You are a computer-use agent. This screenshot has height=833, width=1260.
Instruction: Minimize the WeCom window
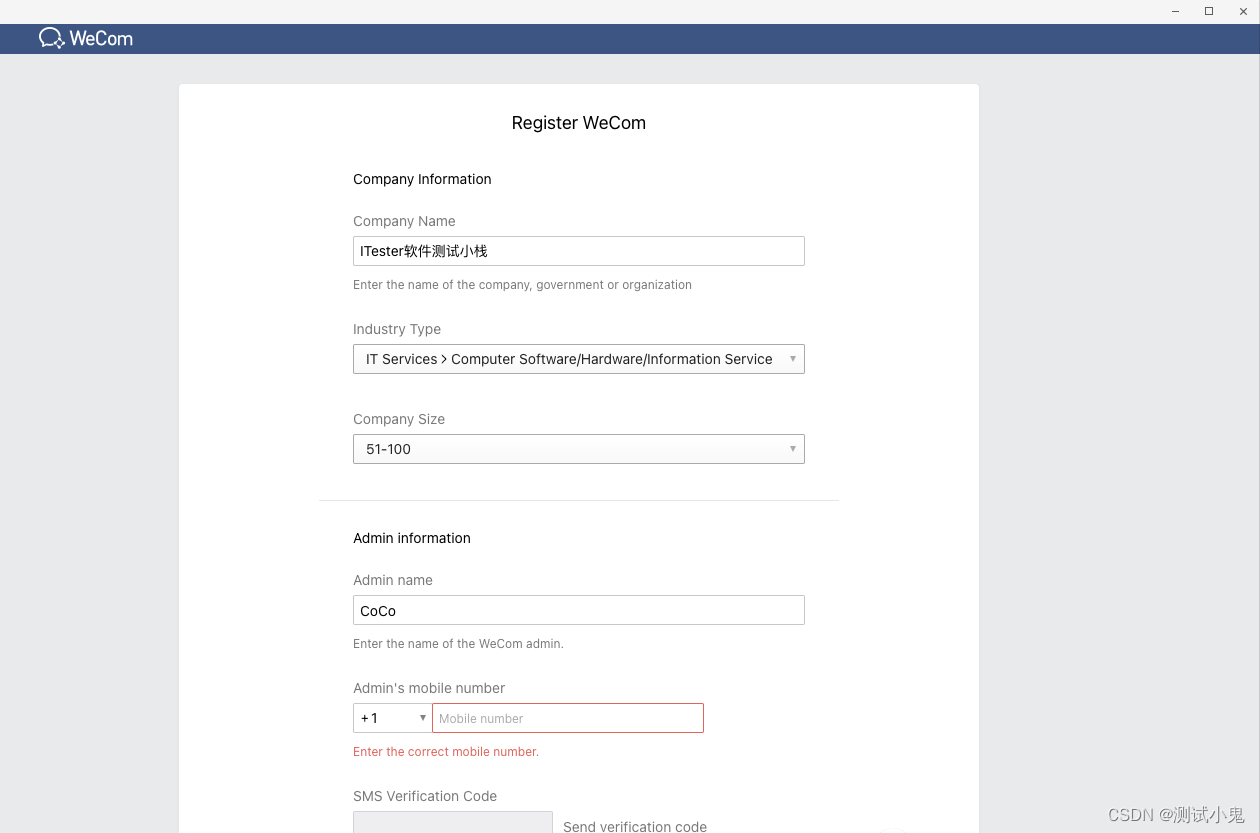coord(1176,11)
